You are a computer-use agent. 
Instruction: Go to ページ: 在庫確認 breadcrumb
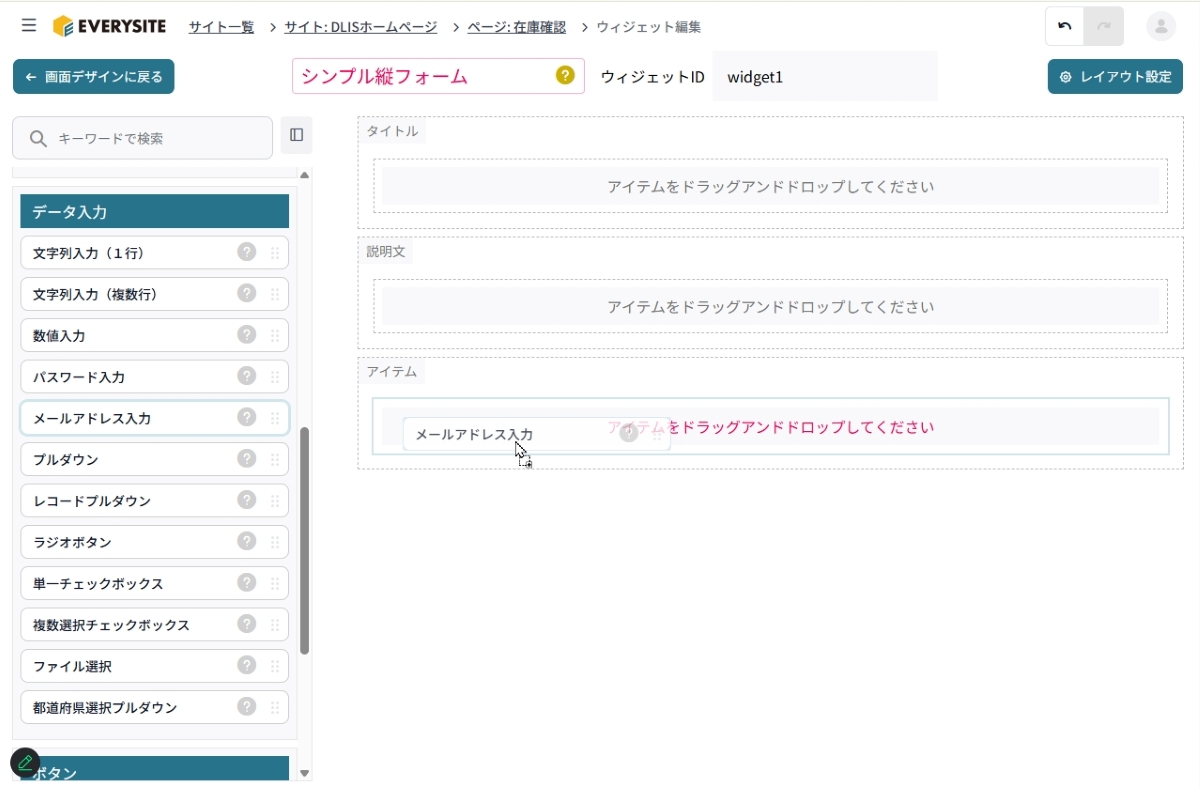pos(516,27)
